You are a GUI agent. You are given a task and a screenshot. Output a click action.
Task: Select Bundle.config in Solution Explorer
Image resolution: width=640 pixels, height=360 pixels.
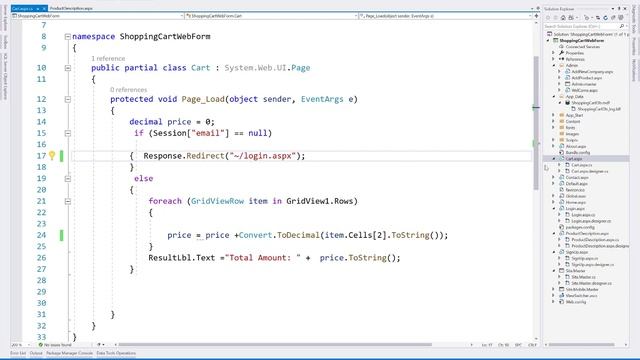[x=578, y=153]
